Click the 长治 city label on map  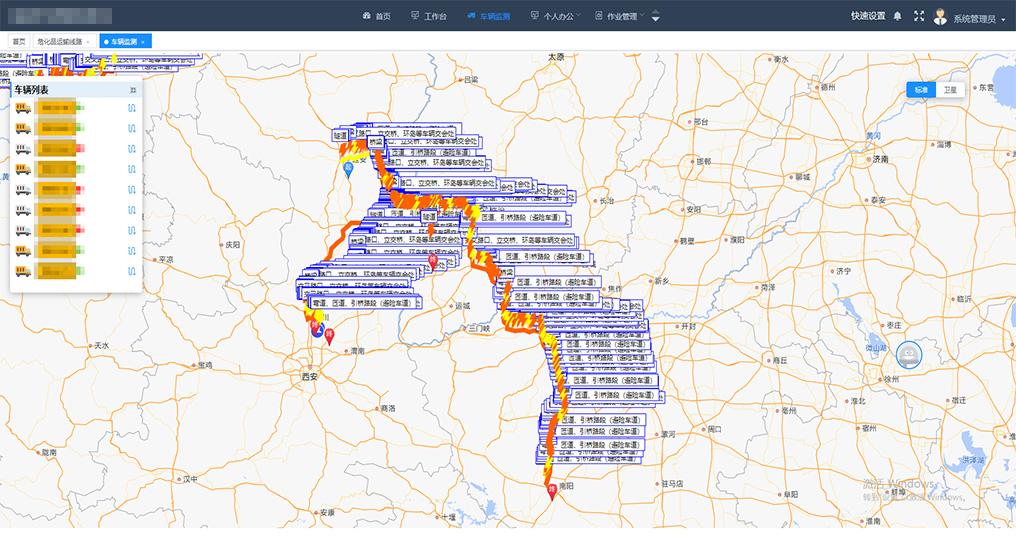pos(606,201)
